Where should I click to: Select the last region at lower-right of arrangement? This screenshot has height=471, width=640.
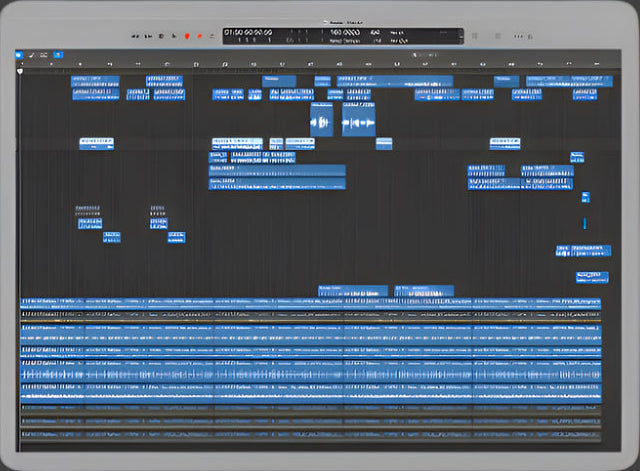click(591, 277)
